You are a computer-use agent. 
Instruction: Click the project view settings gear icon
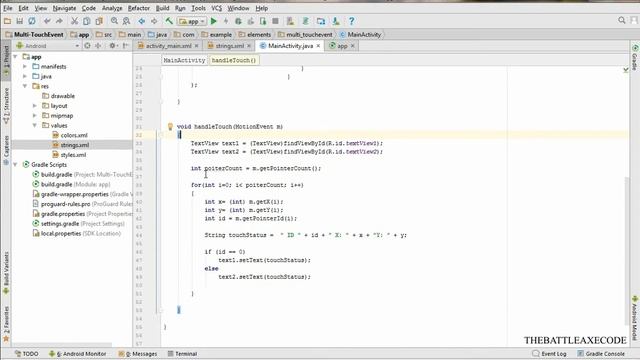pyautogui.click(x=112, y=46)
